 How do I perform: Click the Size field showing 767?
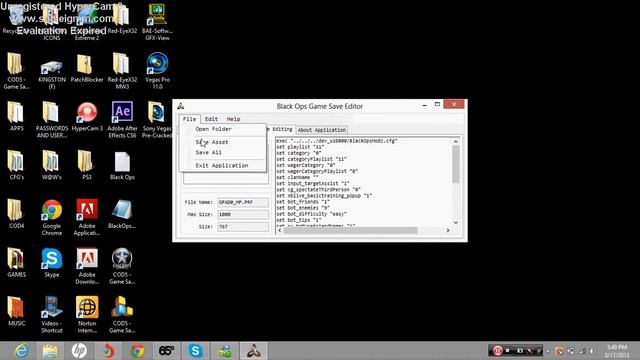pos(243,227)
